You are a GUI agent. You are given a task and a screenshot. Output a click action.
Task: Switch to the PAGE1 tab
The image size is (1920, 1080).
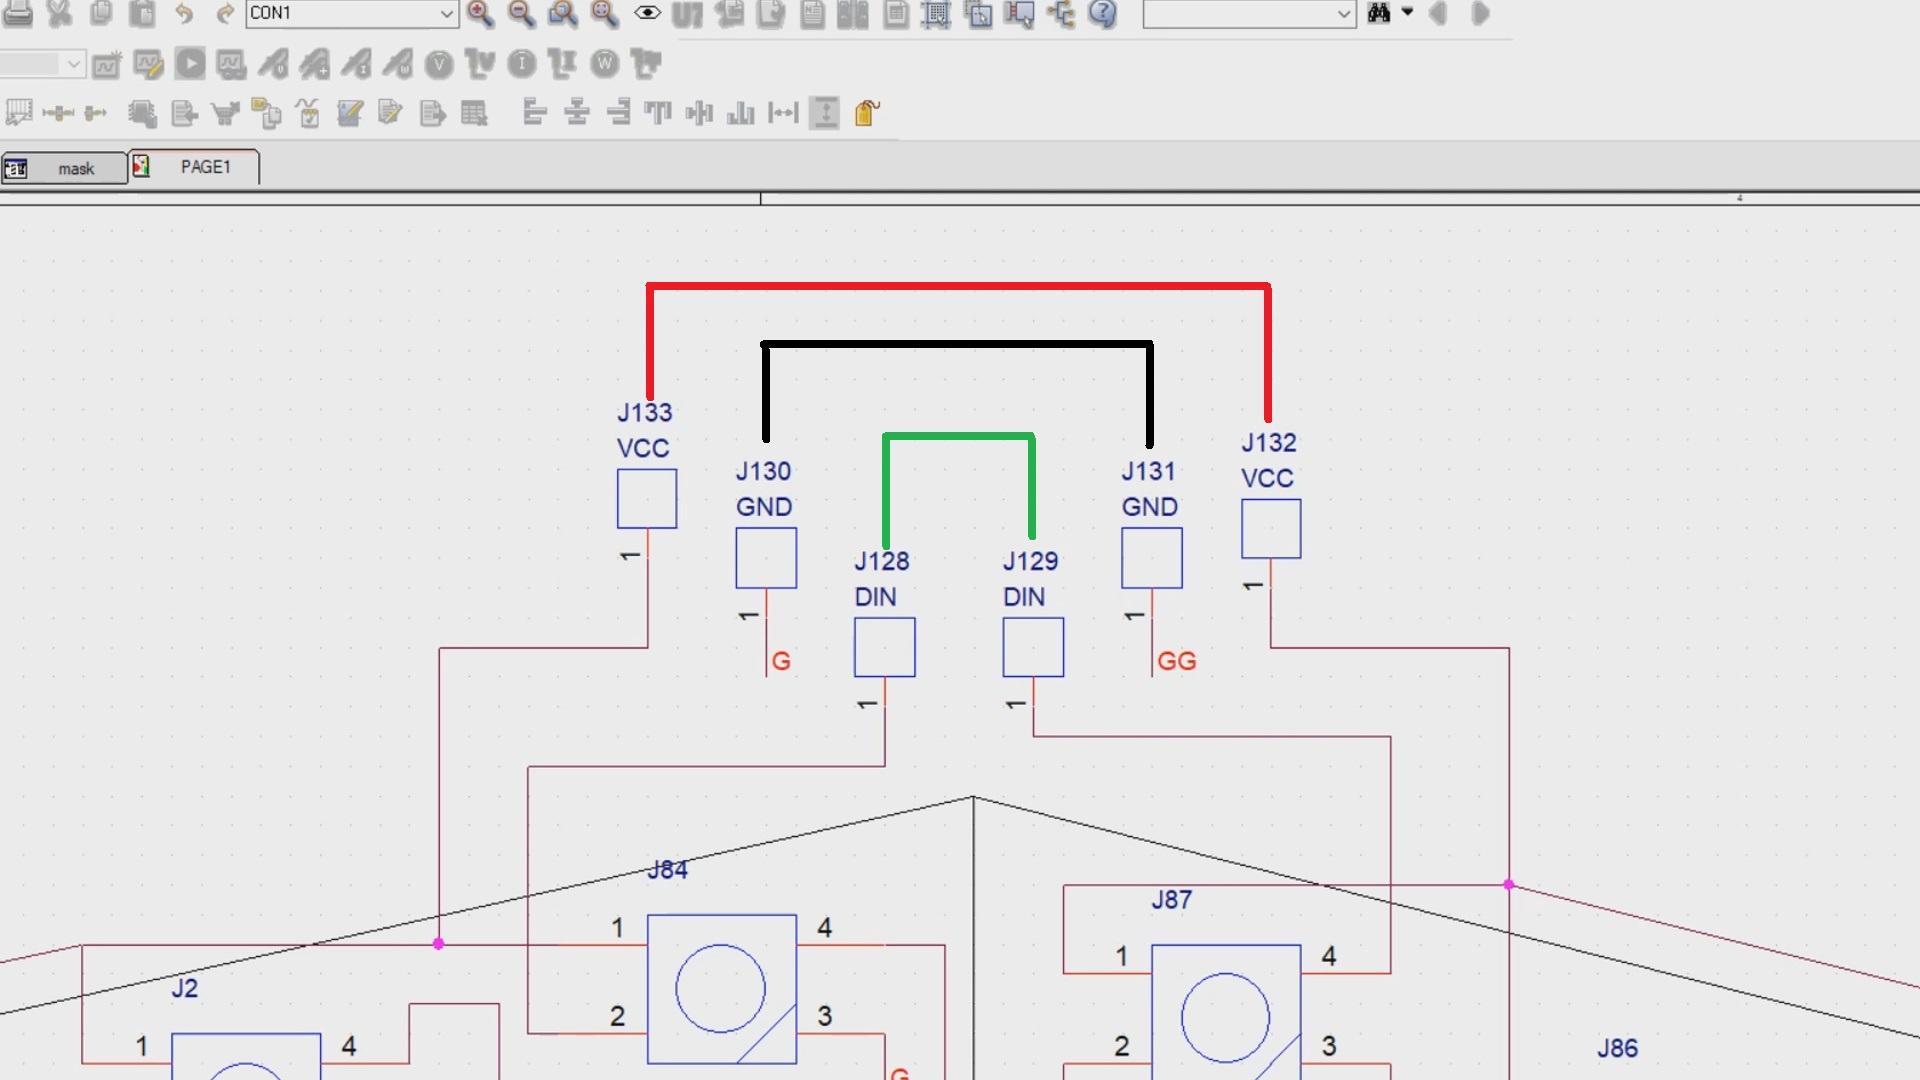tap(204, 167)
